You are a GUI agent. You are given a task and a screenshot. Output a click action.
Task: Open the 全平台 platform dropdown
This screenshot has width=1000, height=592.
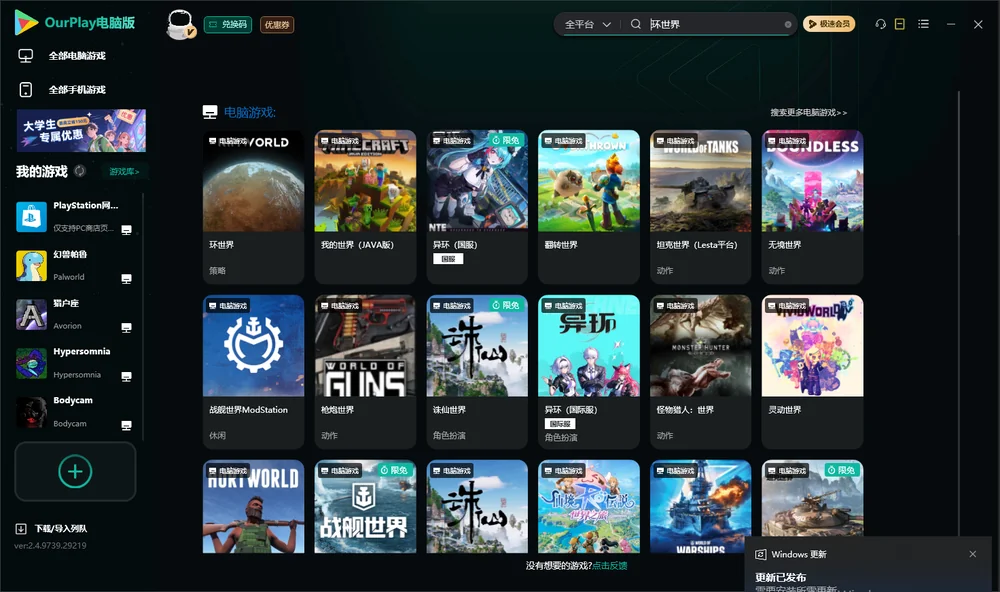click(587, 24)
